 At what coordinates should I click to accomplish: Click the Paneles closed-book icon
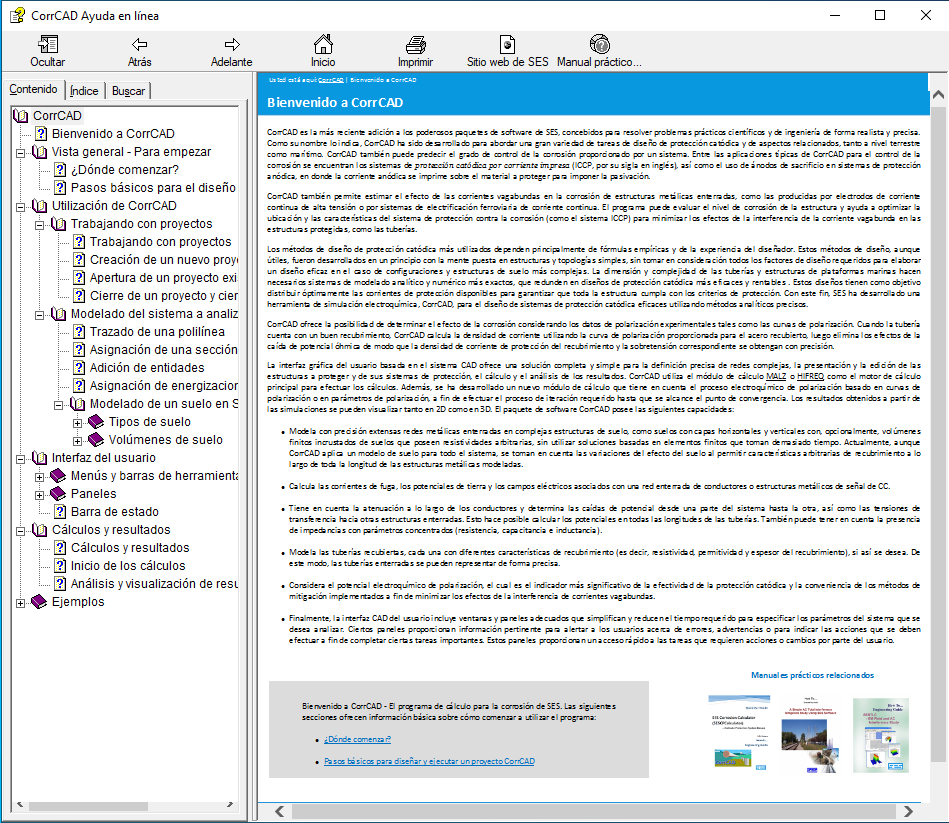(58, 494)
